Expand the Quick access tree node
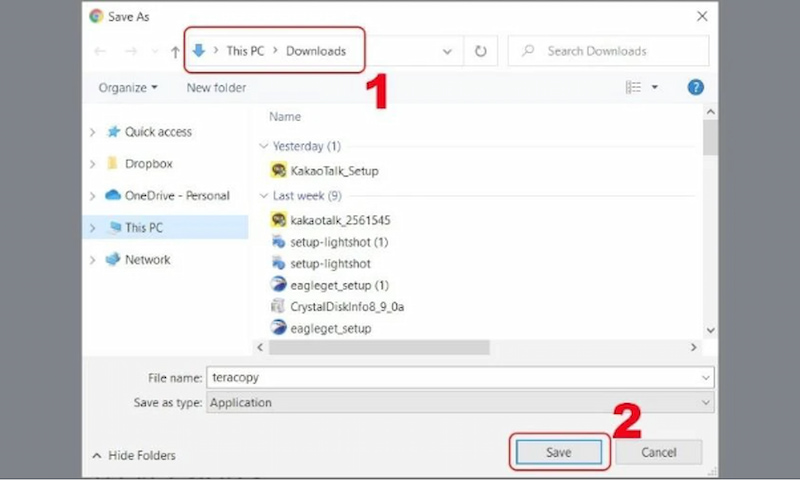Viewport: 800px width, 481px height. (x=93, y=132)
